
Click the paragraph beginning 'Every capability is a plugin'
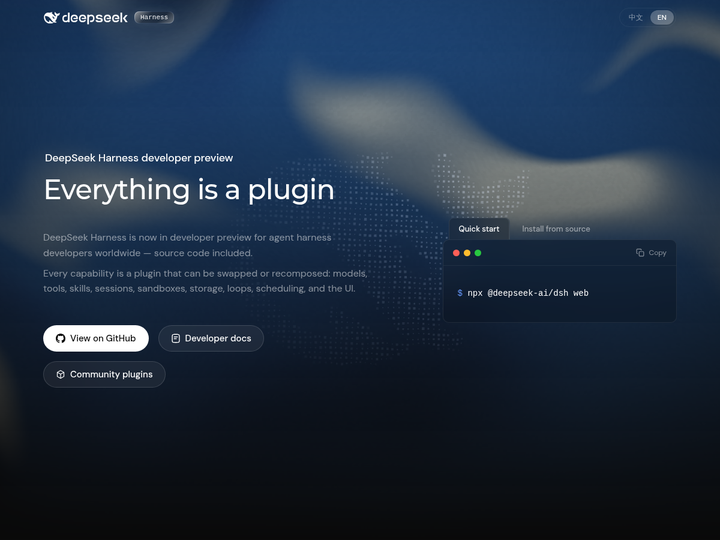pos(205,281)
